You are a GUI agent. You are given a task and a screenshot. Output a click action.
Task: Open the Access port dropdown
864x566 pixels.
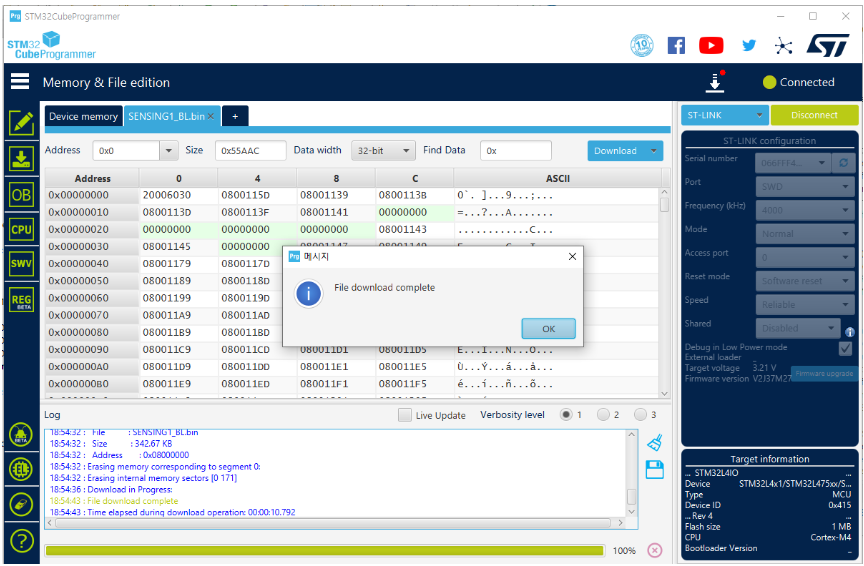click(x=805, y=257)
